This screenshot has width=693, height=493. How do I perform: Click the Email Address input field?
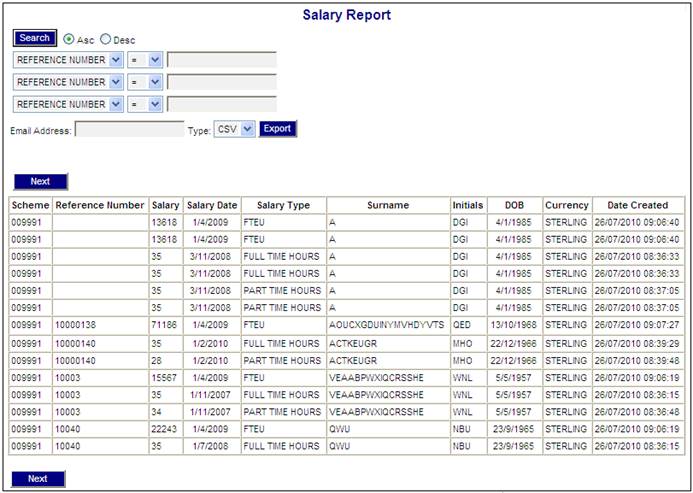coord(129,130)
